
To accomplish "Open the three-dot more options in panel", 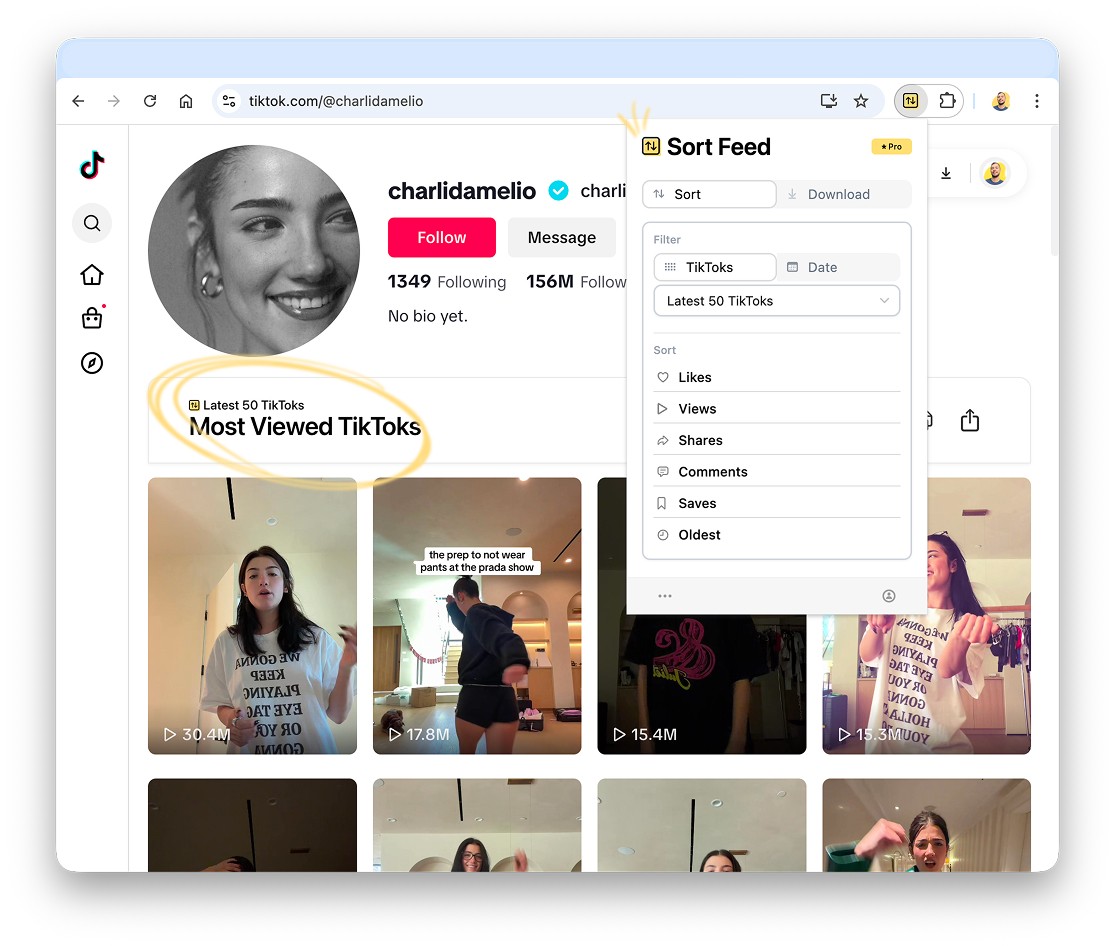I will [x=665, y=596].
